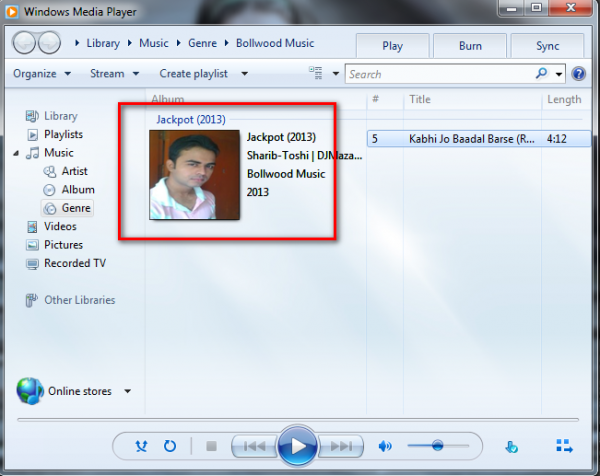Select Recorded TV in the navigation pane
Screen dimensions: 600x476
[65, 263]
